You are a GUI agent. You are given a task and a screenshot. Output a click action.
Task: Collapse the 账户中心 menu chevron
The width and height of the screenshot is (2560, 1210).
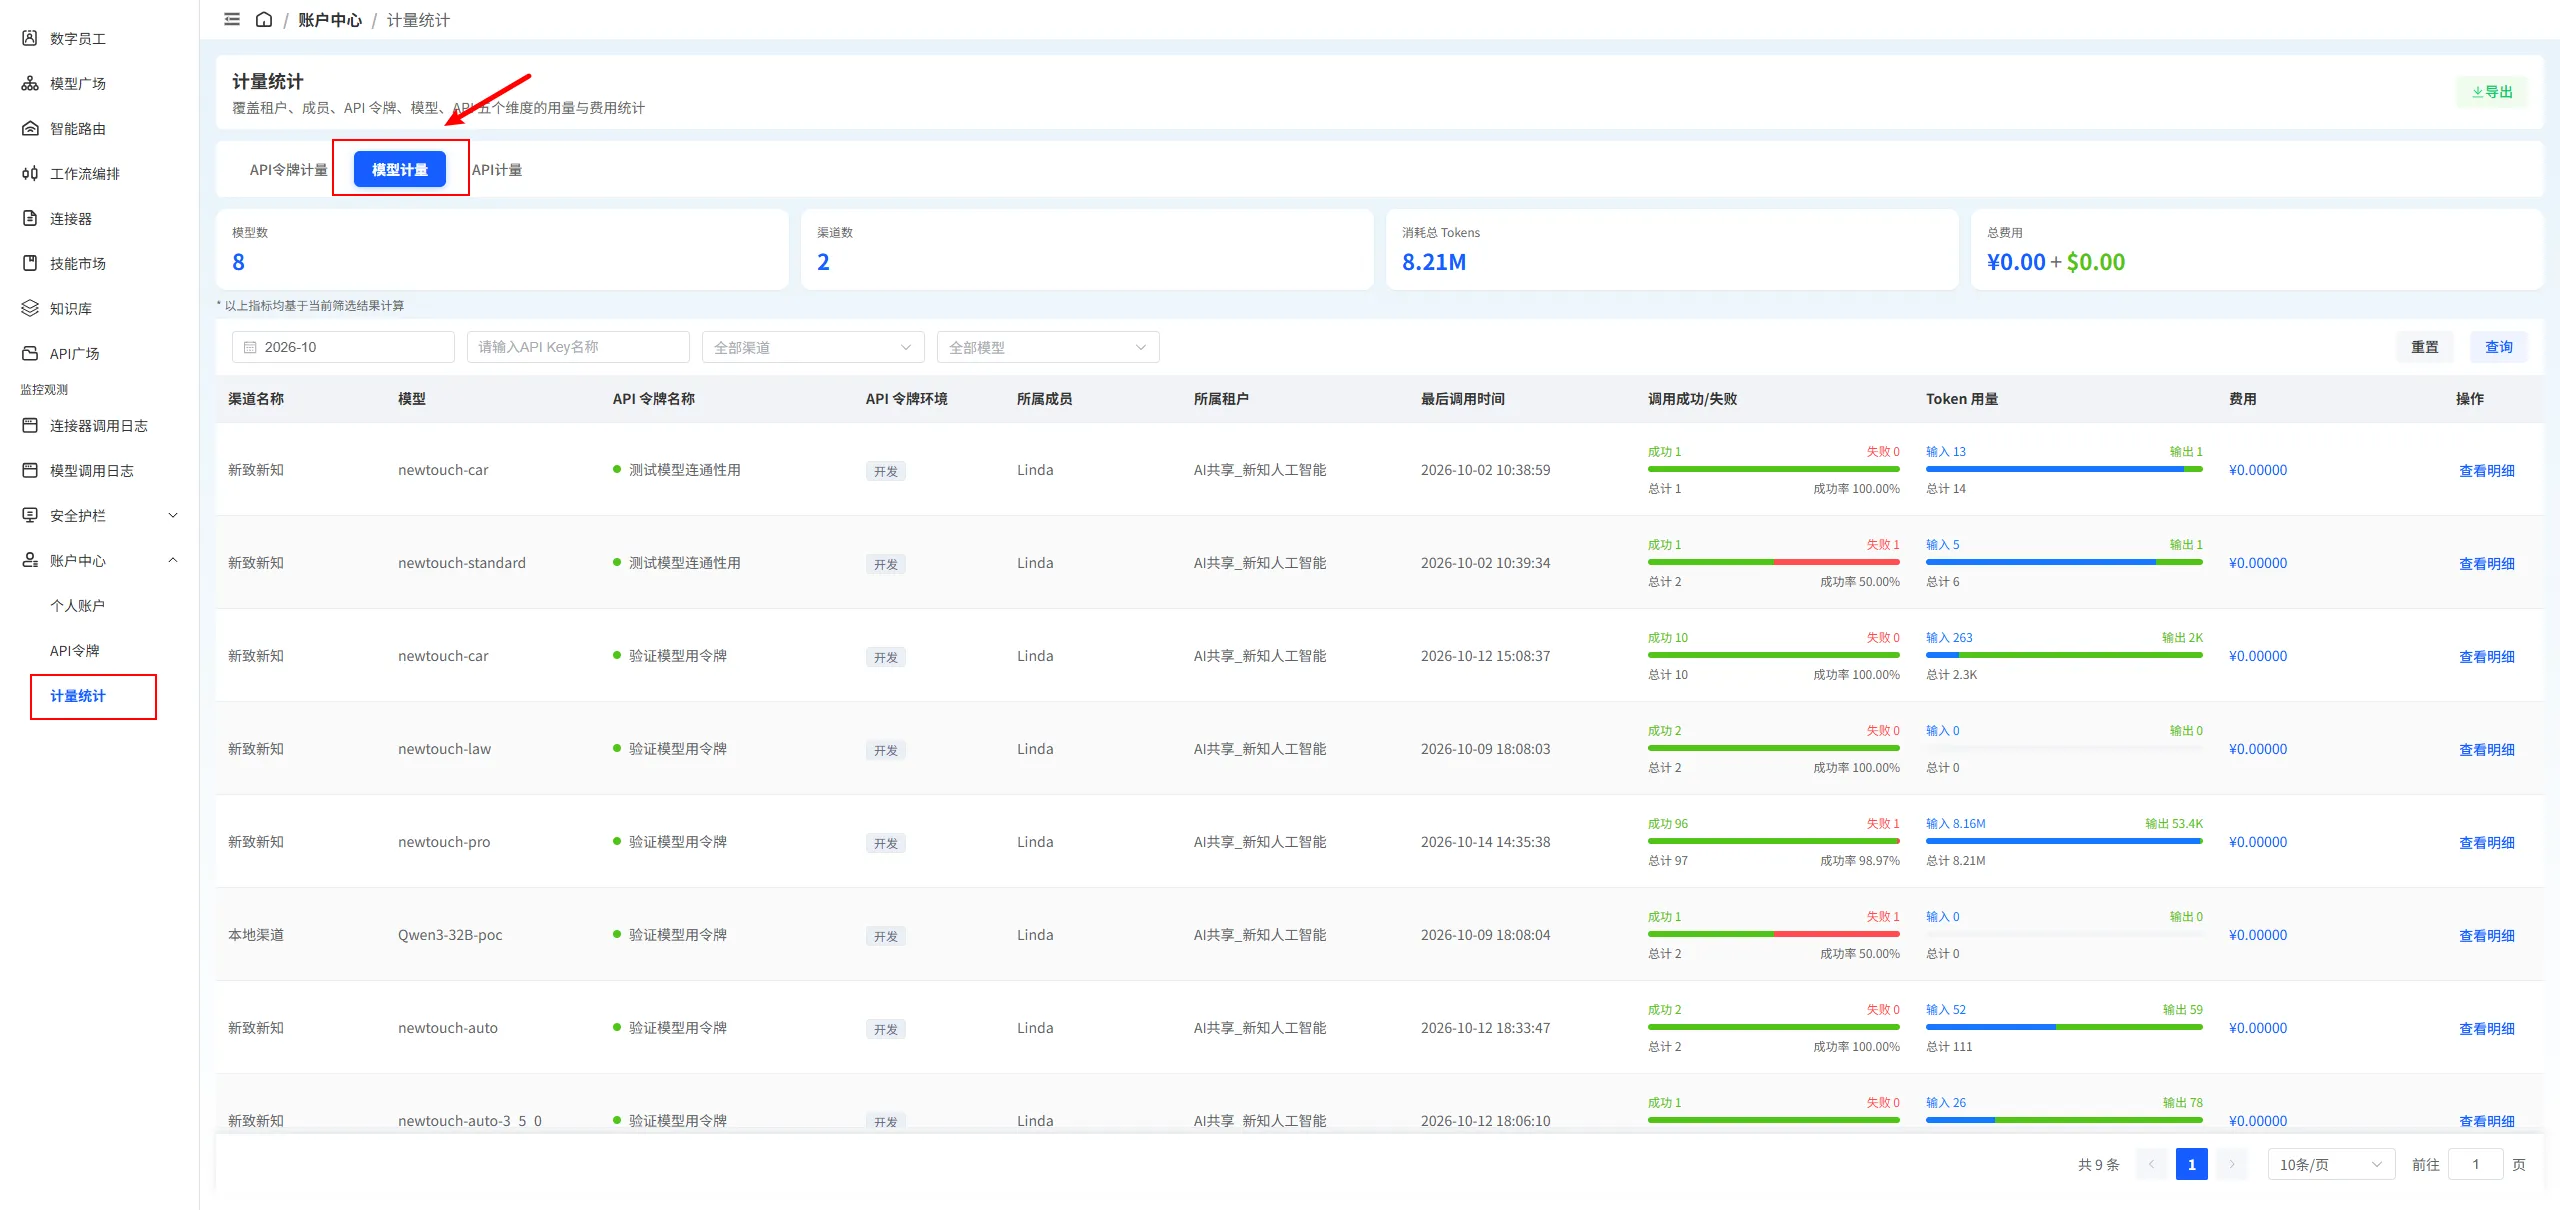pyautogui.click(x=173, y=560)
